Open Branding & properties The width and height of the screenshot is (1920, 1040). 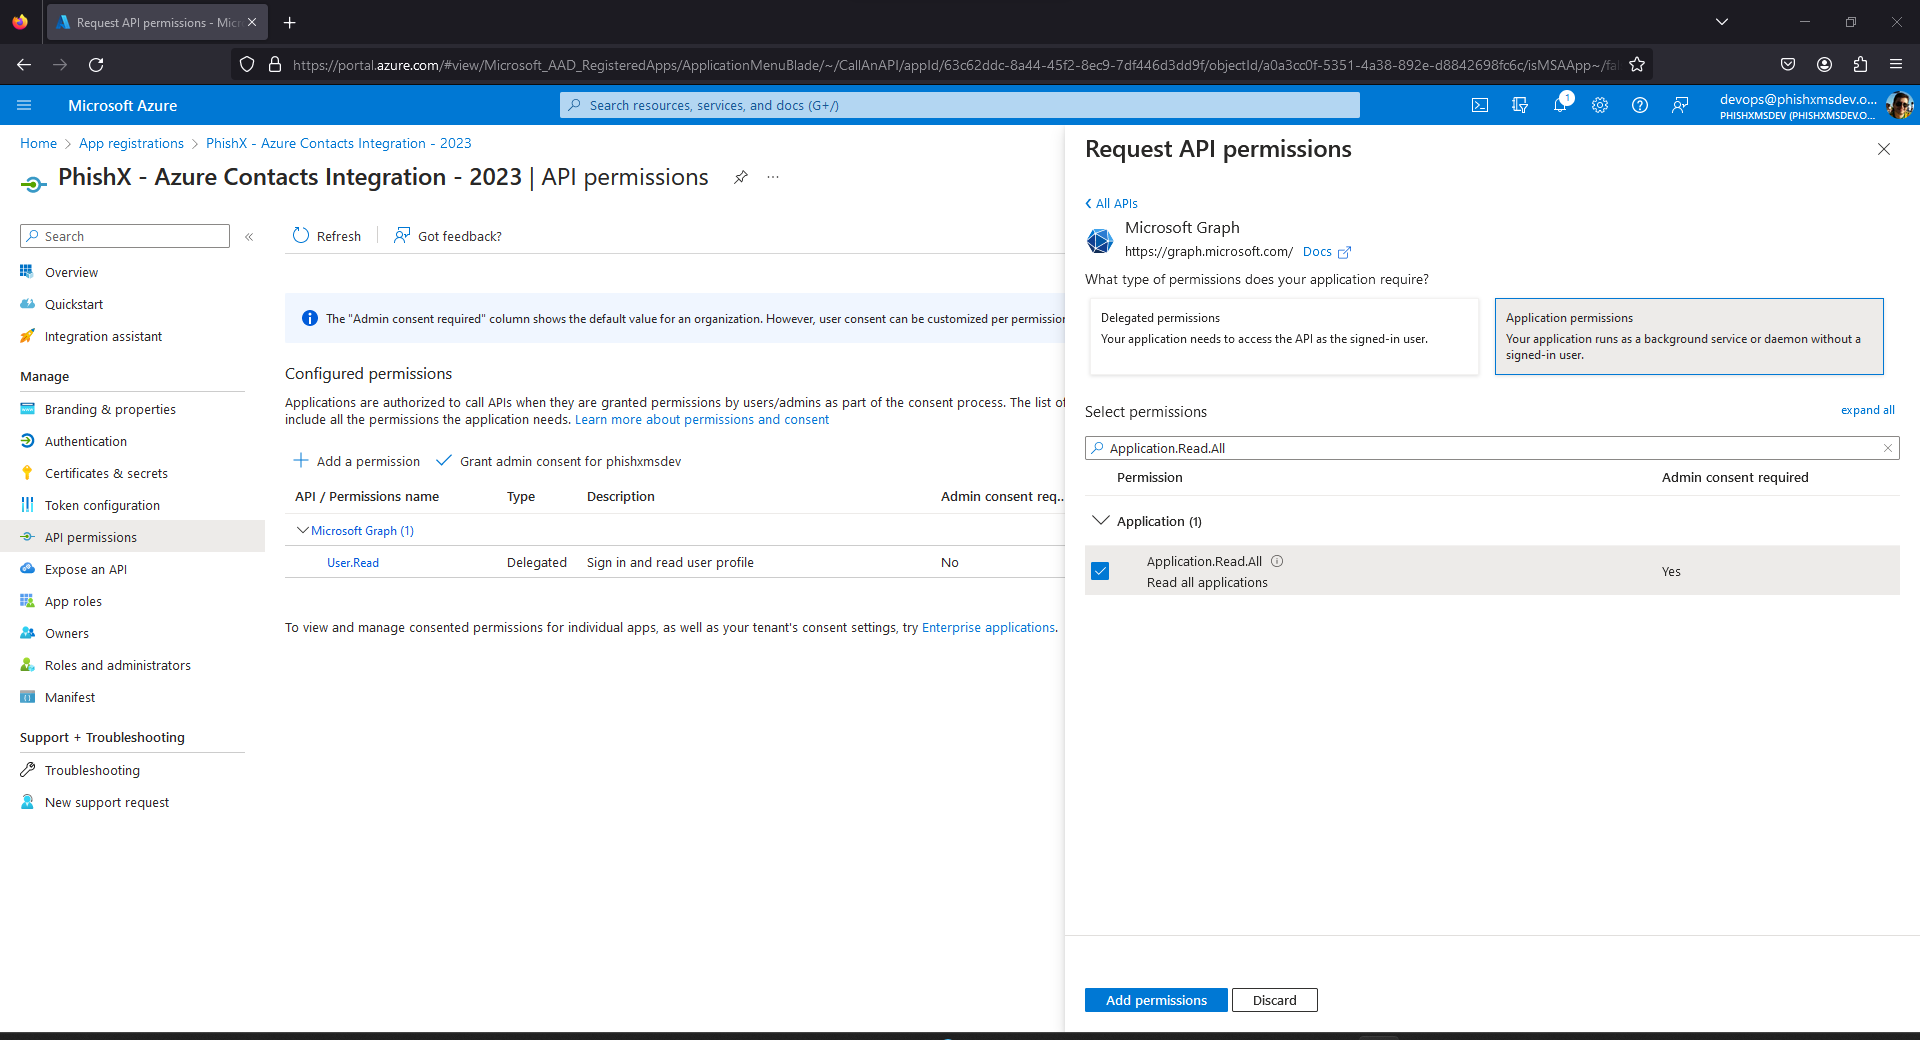pos(110,409)
